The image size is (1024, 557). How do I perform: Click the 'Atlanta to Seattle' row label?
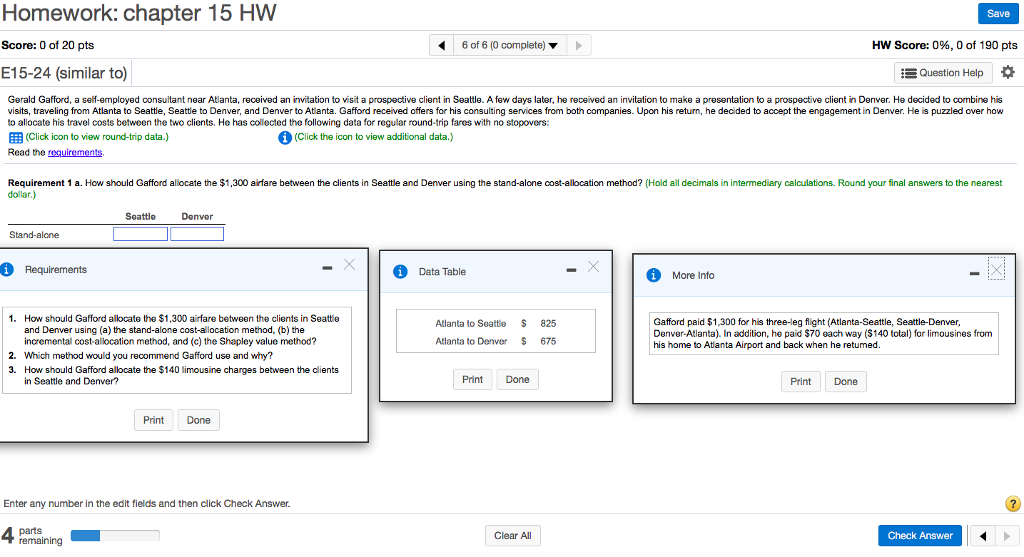click(x=471, y=323)
